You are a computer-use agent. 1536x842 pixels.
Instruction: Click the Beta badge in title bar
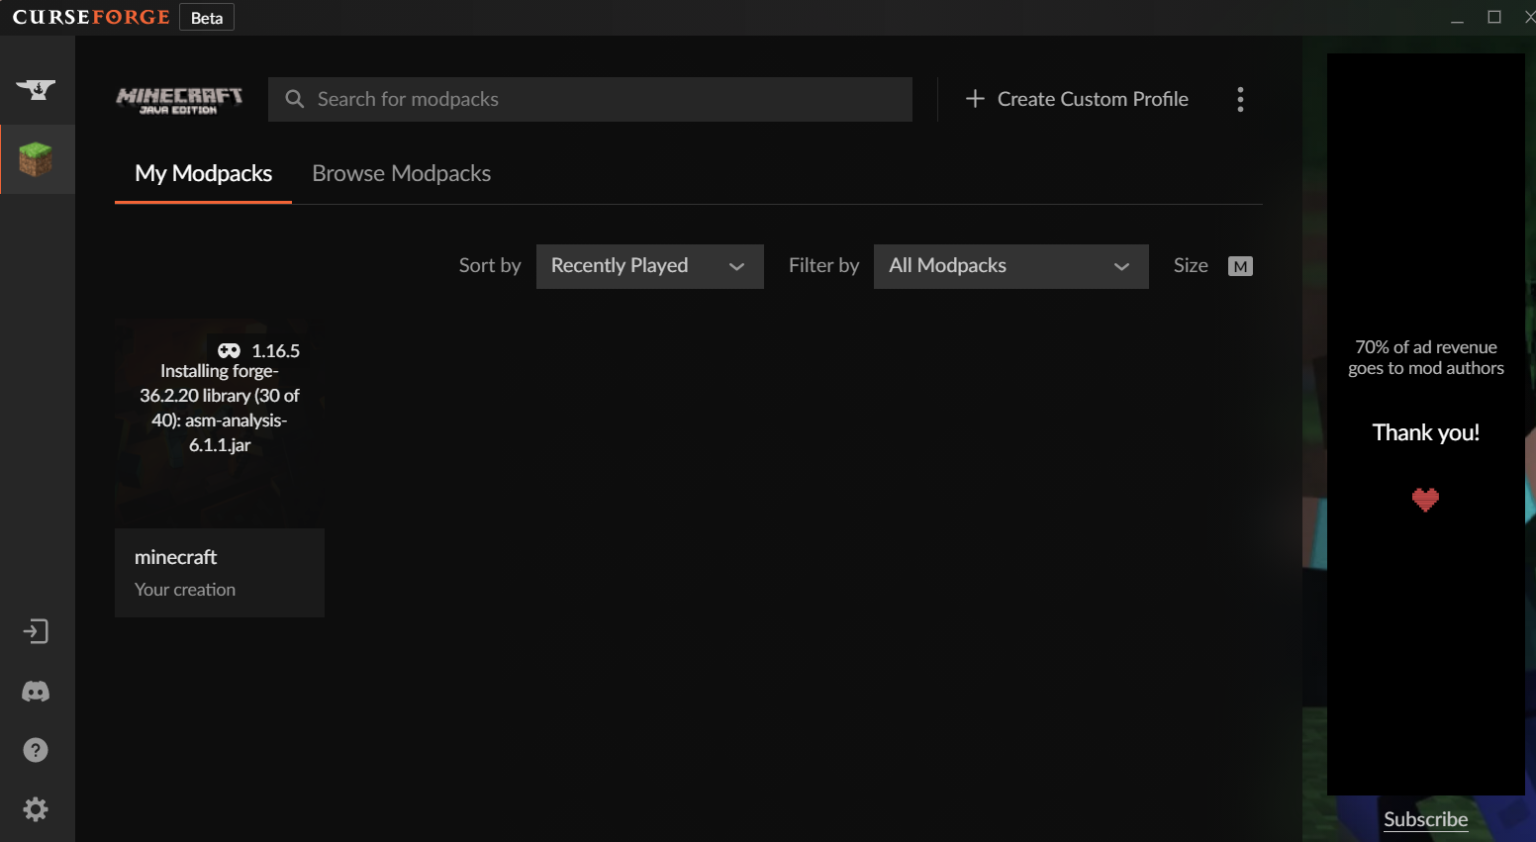(207, 18)
